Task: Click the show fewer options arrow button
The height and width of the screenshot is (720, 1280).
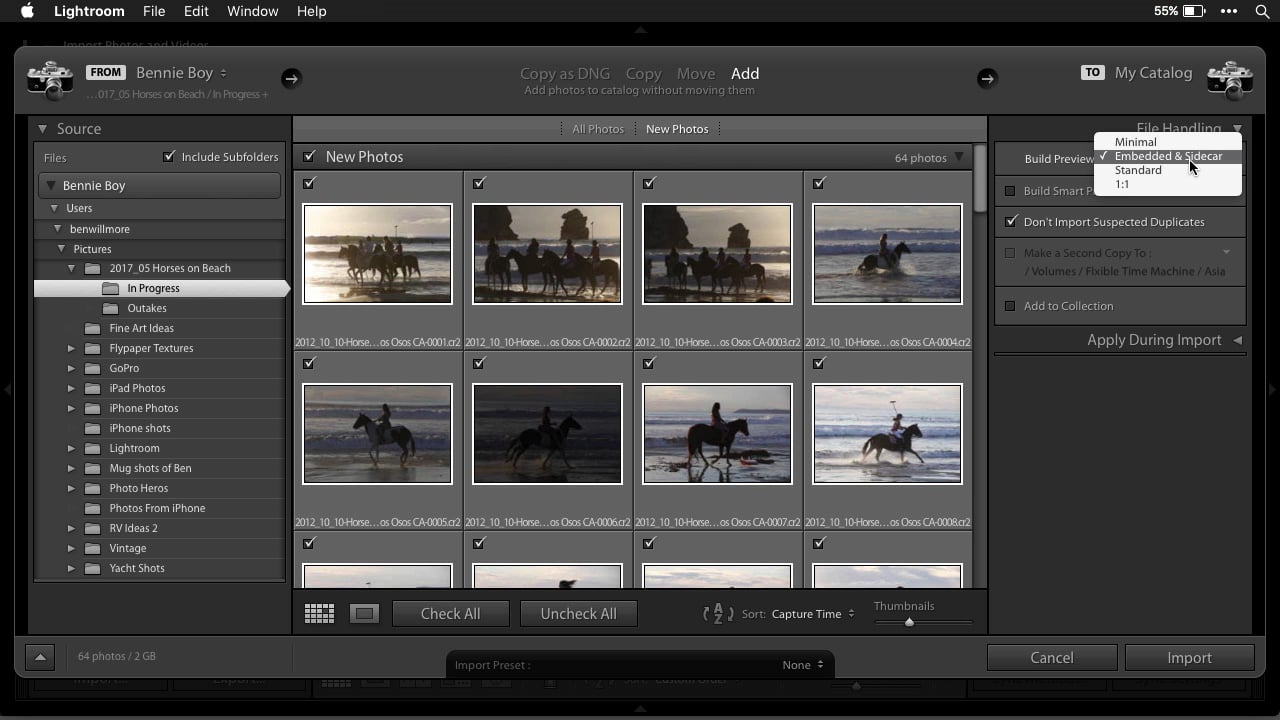Action: [40, 657]
